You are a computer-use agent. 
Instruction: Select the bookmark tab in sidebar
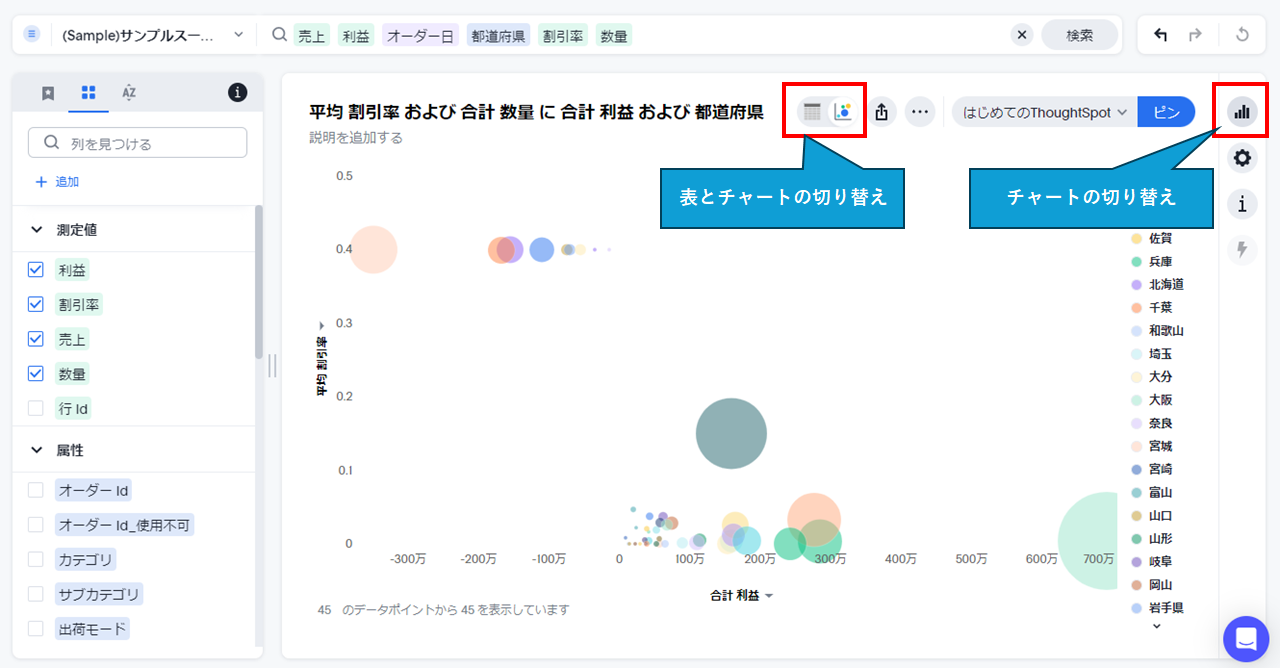48,93
